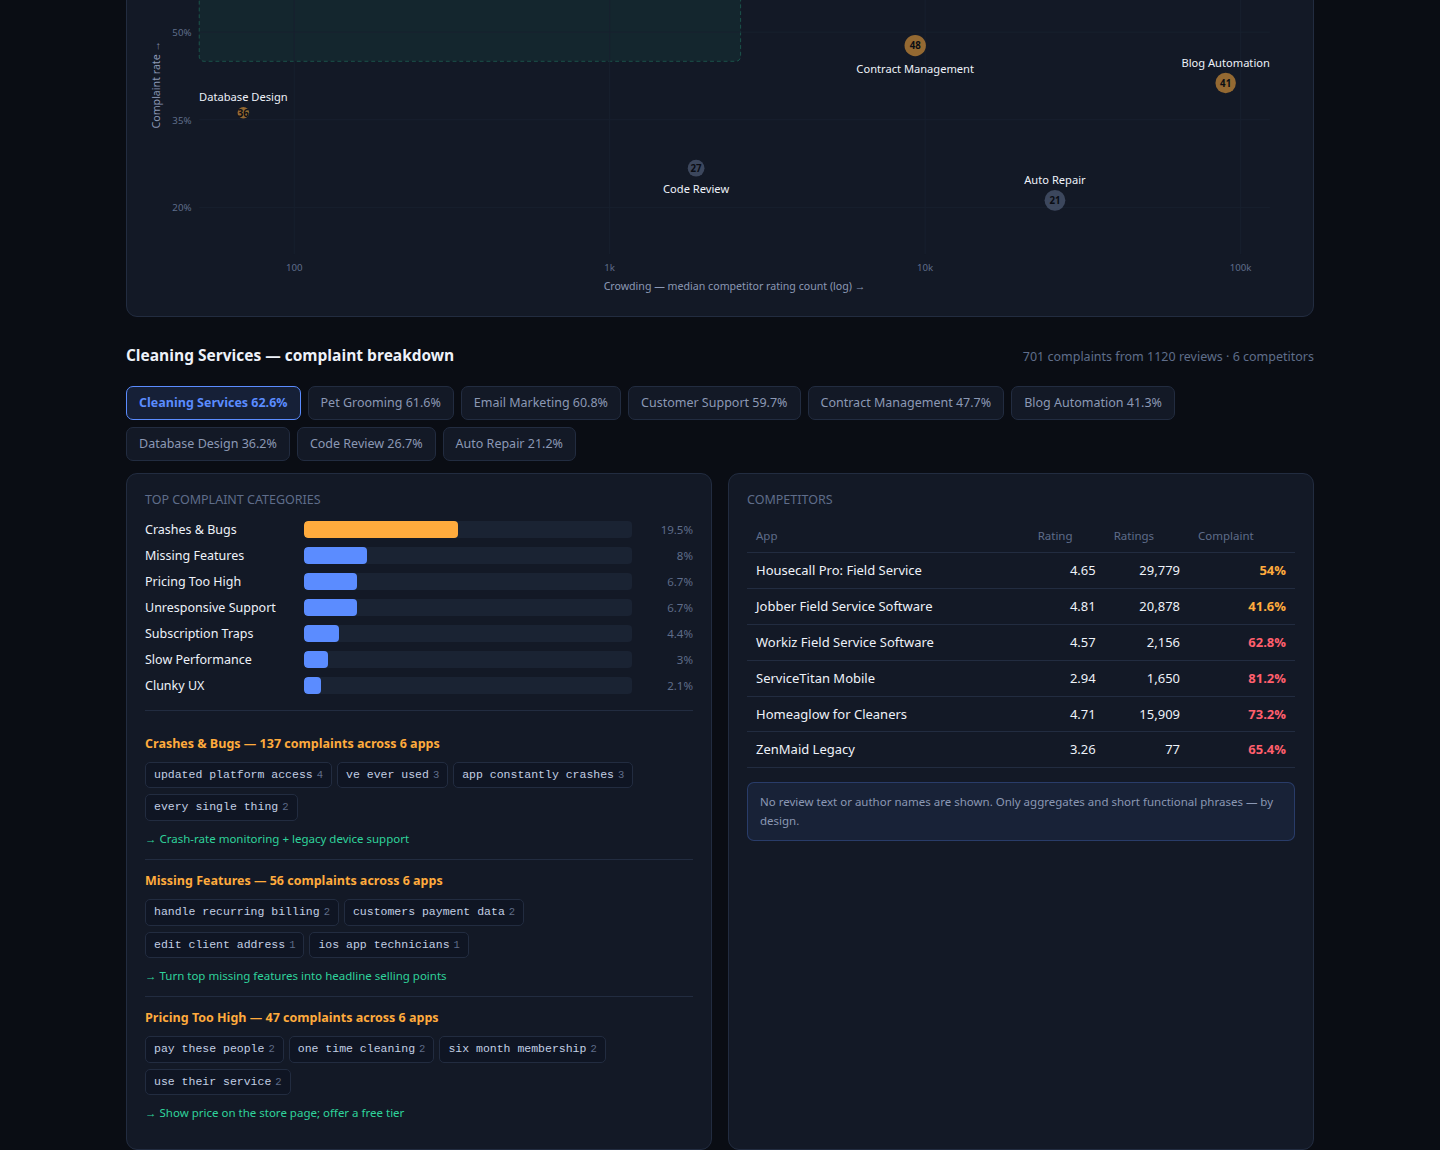Click the 'handle recurring billing' phrase chip
Image resolution: width=1440 pixels, height=1150 pixels.
[242, 912]
